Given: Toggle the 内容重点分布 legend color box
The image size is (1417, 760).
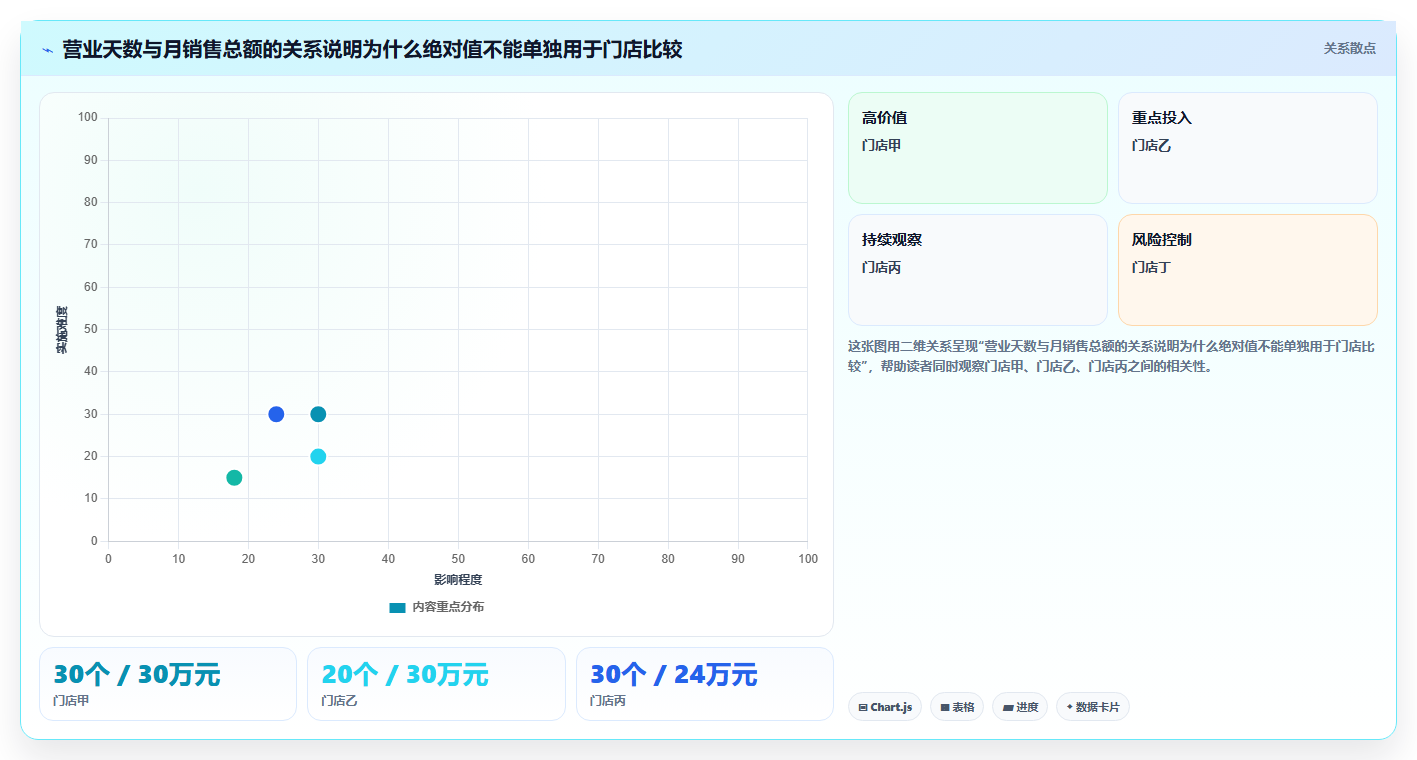Looking at the screenshot, I should (397, 607).
